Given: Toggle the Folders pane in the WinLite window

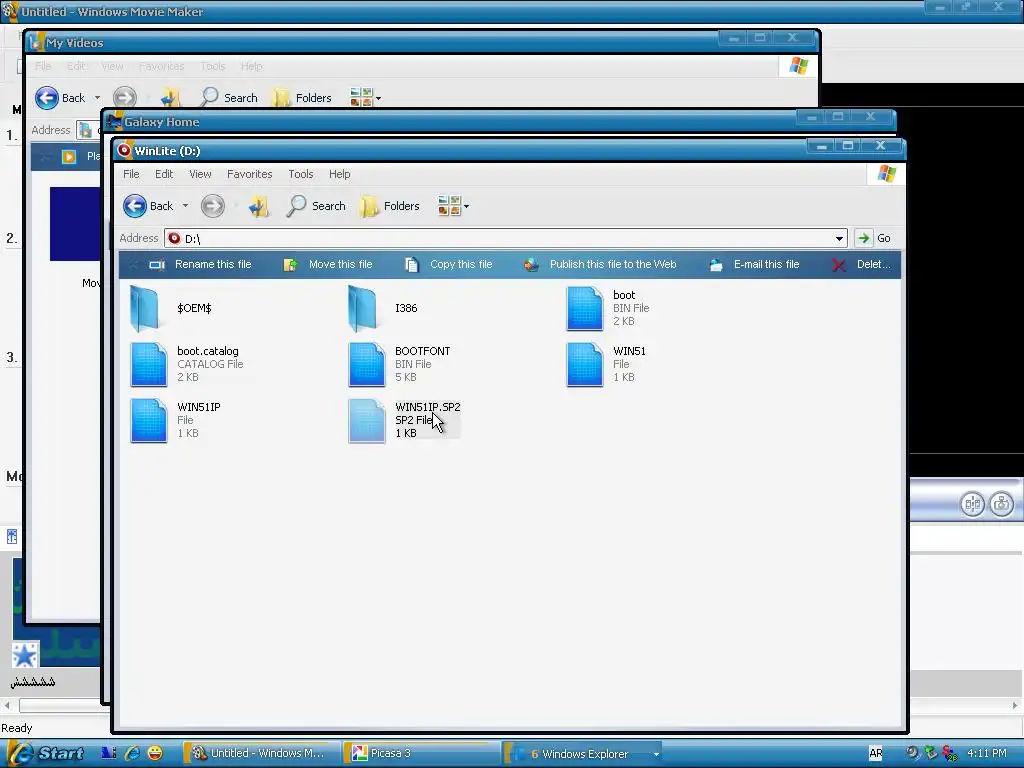Looking at the screenshot, I should 389,206.
